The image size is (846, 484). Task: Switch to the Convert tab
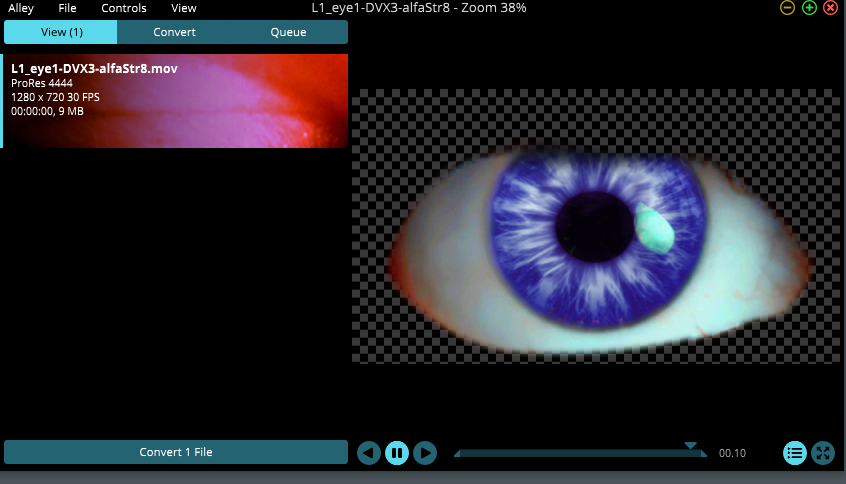(174, 32)
